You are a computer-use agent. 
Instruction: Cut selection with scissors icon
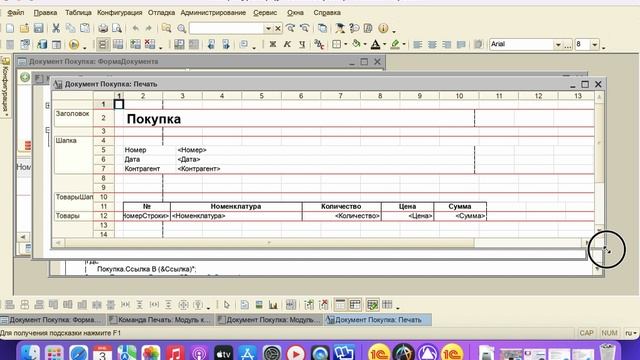click(x=56, y=28)
